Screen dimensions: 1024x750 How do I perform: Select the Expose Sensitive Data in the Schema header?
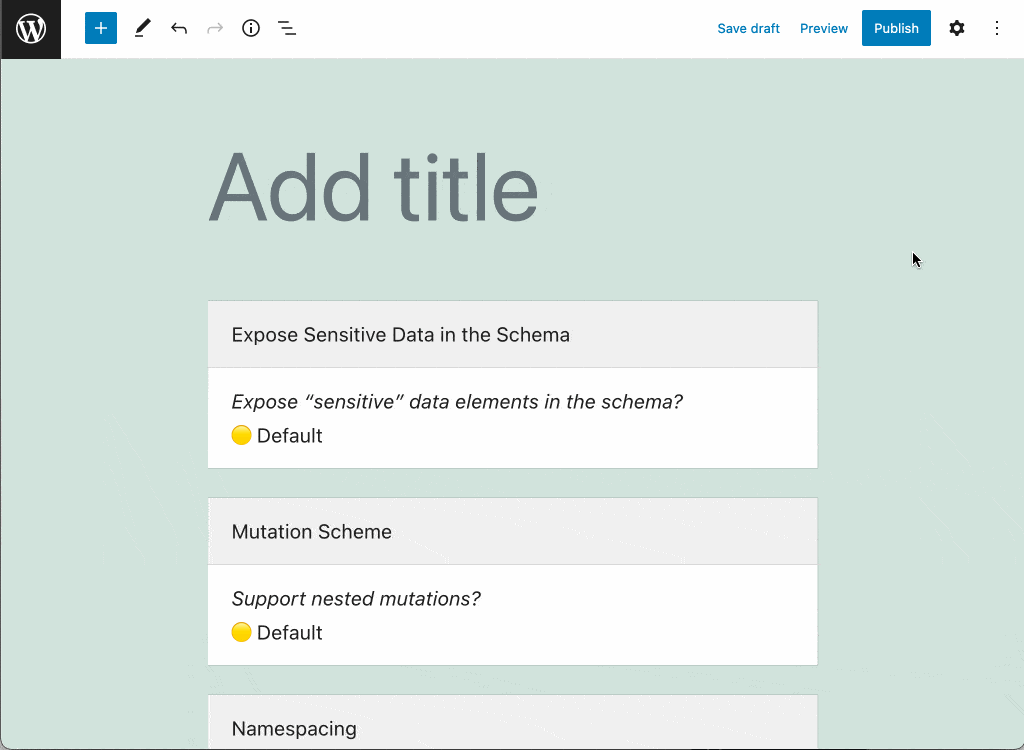point(513,334)
